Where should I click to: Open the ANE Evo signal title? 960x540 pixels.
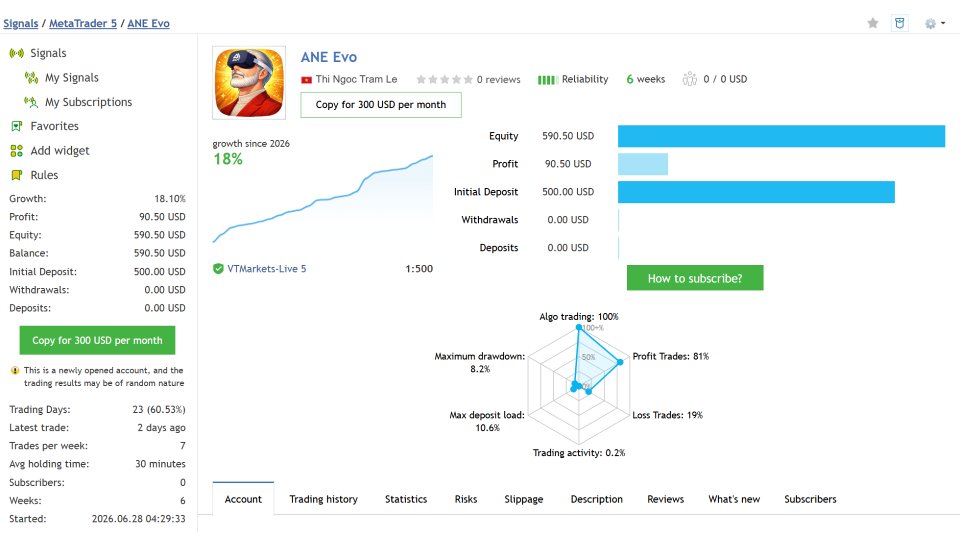point(329,57)
